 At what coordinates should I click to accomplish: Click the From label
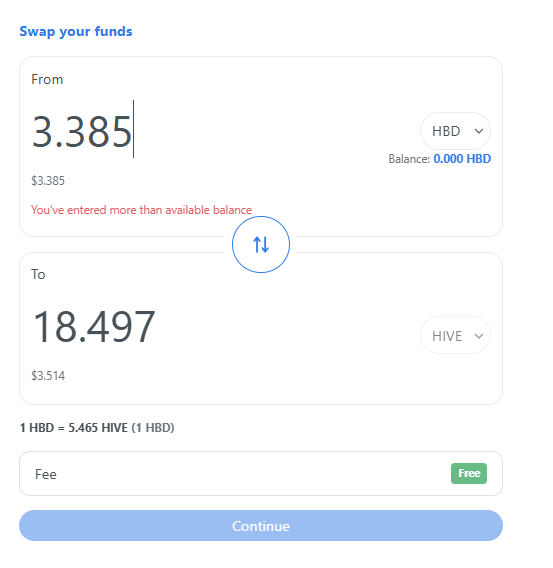47,79
